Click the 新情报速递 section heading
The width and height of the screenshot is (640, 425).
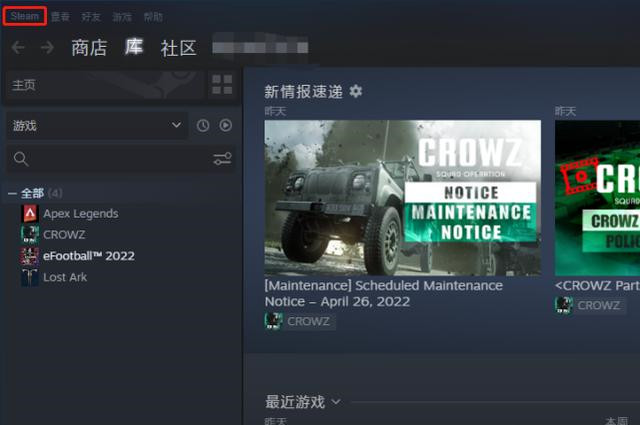(303, 91)
